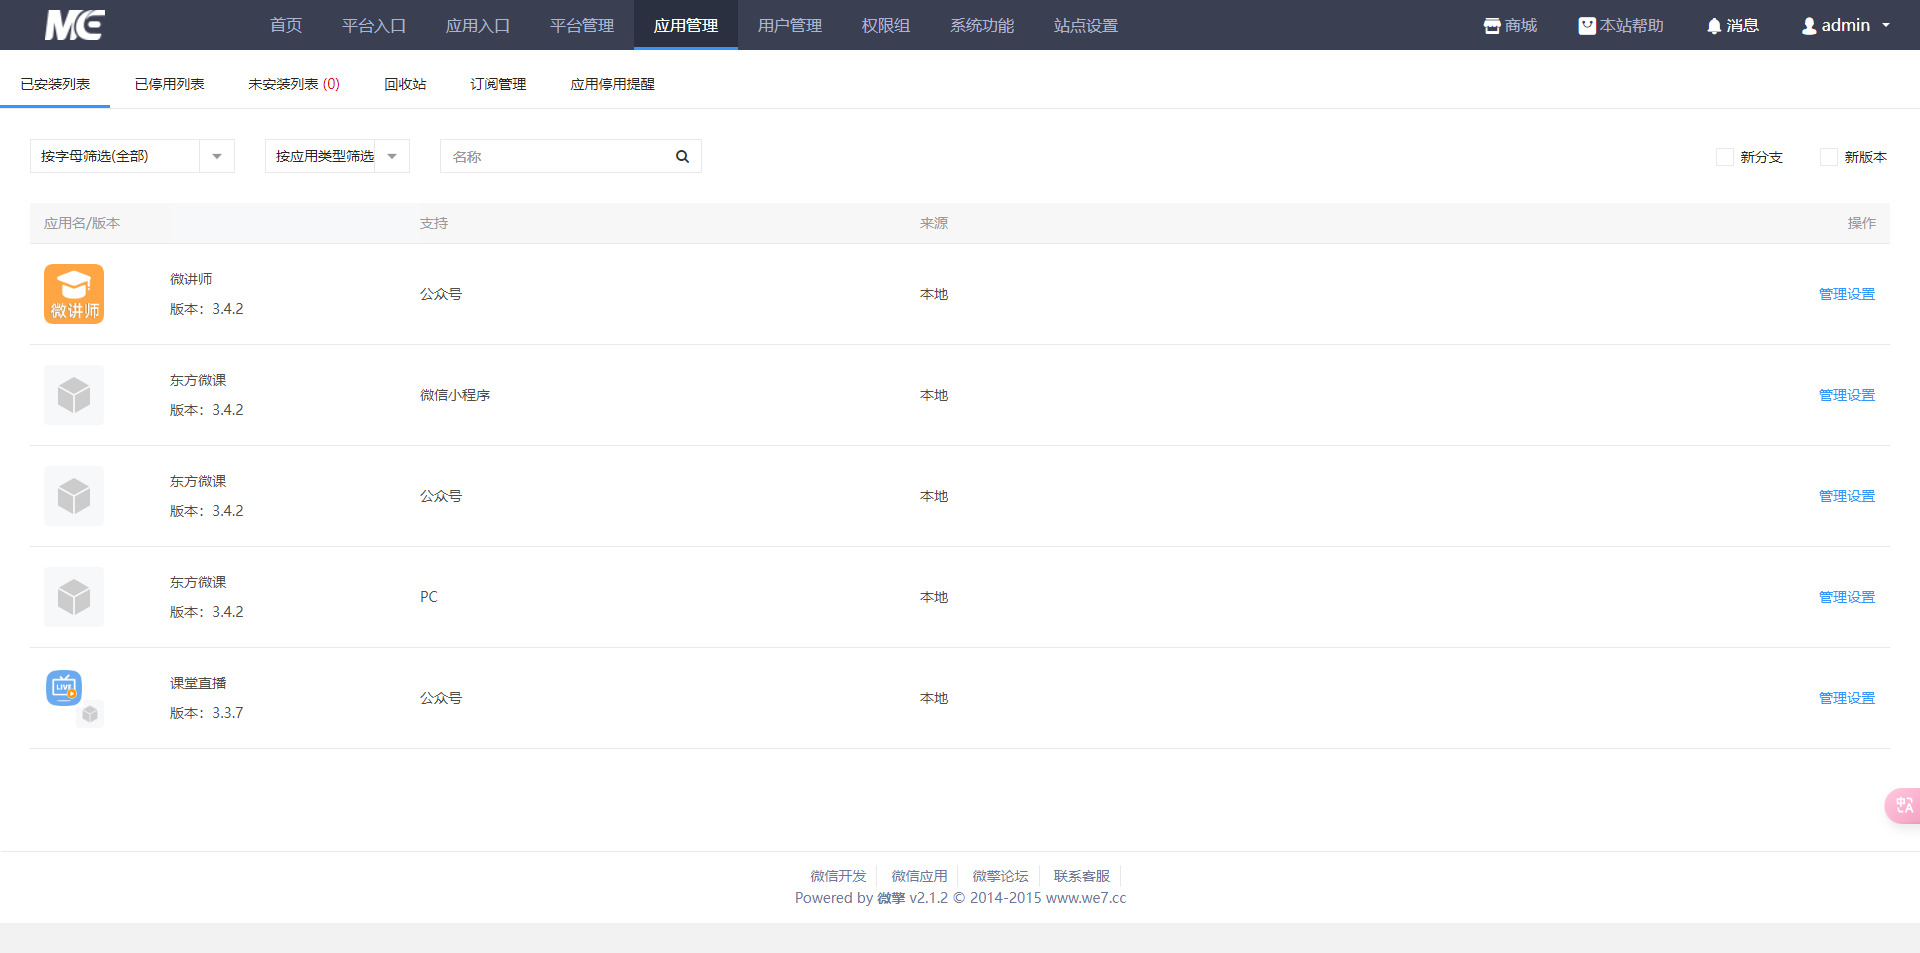Click the 未安装列表 tab with red count
This screenshot has width=1920, height=953.
pyautogui.click(x=293, y=84)
